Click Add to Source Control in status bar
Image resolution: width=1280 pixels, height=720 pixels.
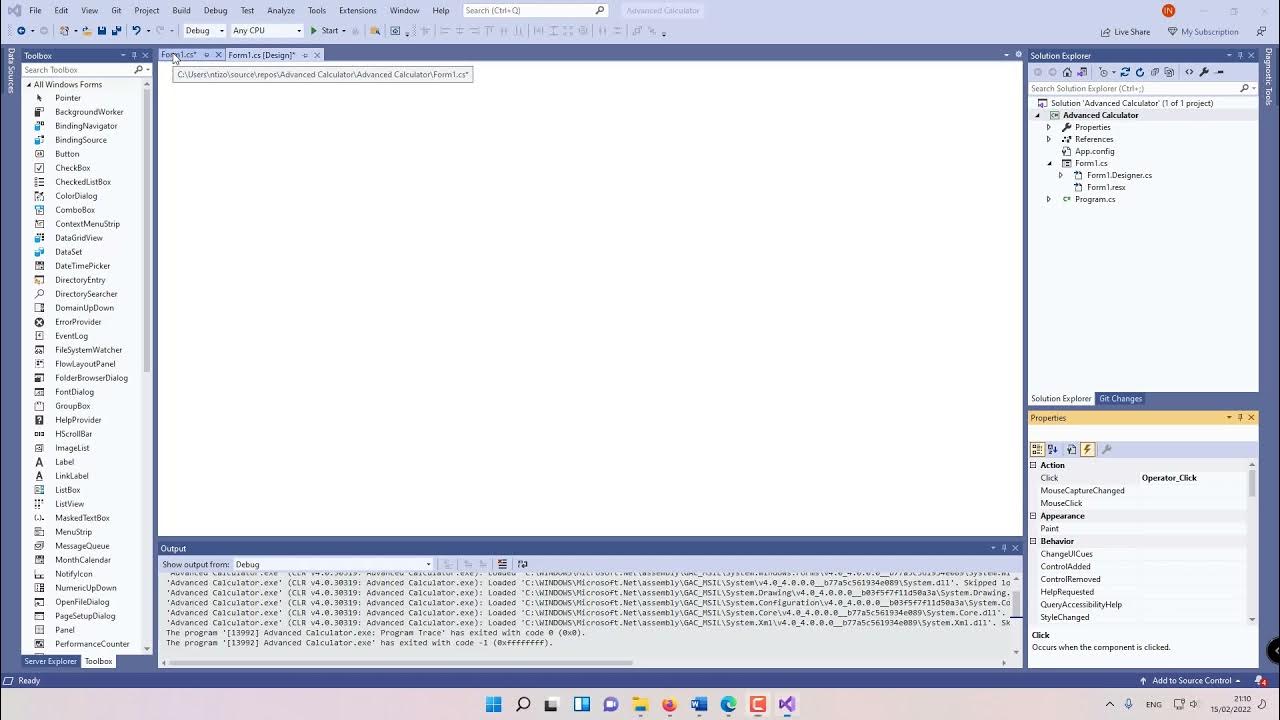coord(1191,681)
